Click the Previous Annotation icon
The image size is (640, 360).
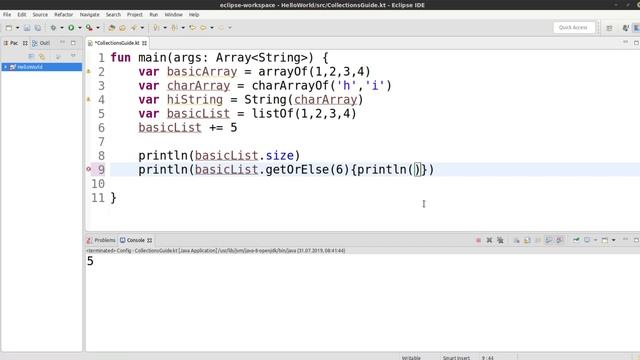point(174,28)
